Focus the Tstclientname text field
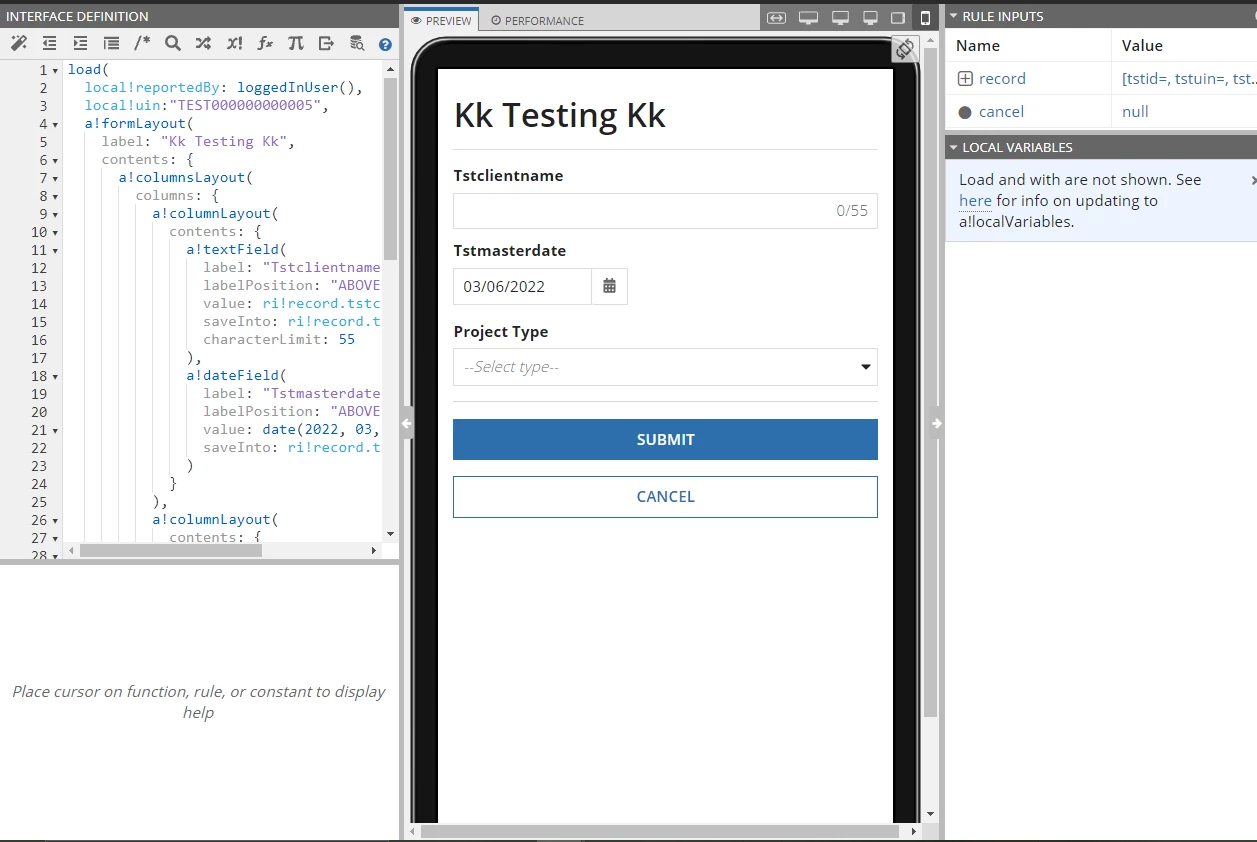 (x=665, y=211)
